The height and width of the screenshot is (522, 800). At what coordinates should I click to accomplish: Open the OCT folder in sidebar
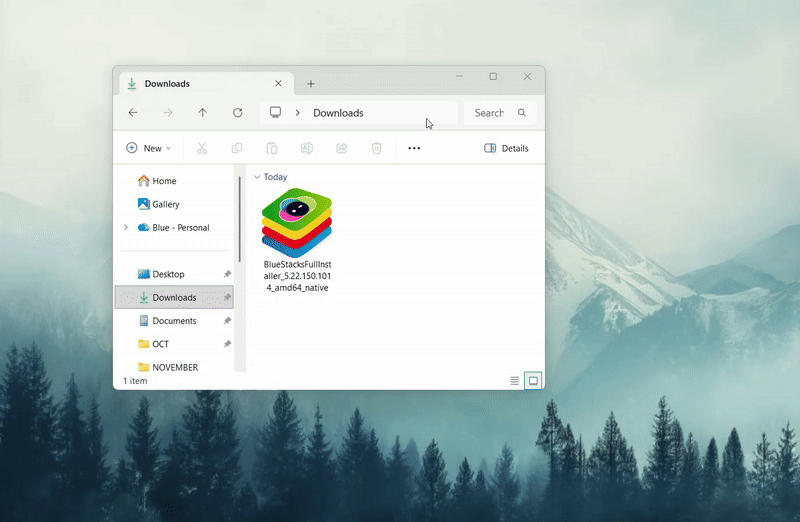[160, 344]
